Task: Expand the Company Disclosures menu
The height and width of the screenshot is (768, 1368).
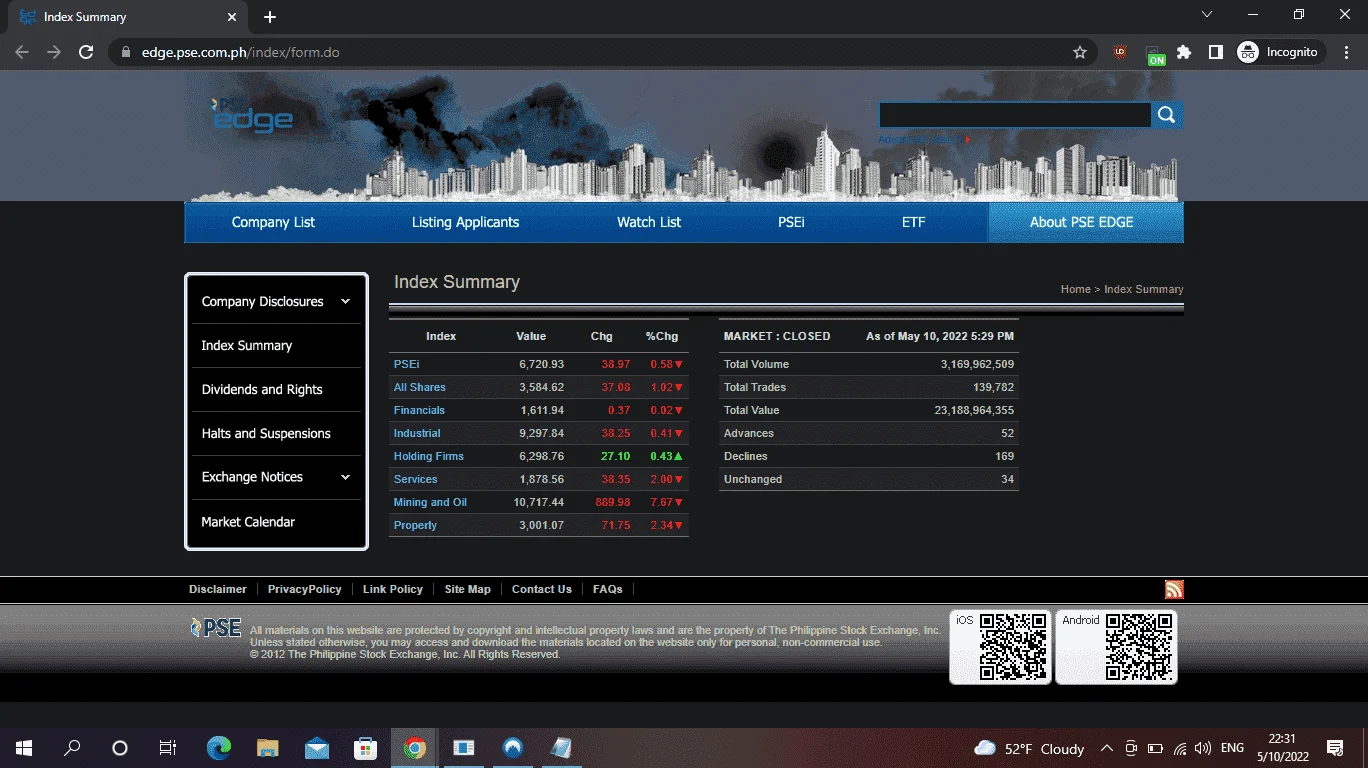Action: pos(276,302)
